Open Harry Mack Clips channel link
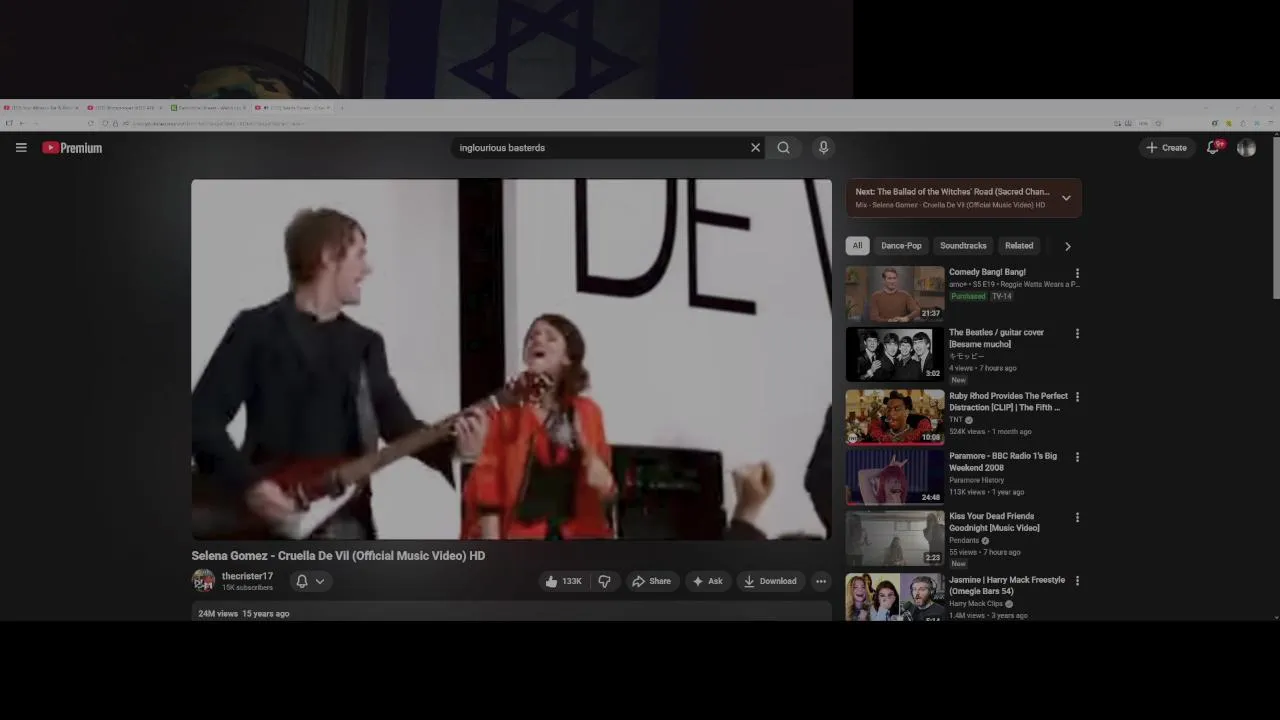This screenshot has height=720, width=1280. click(977, 604)
